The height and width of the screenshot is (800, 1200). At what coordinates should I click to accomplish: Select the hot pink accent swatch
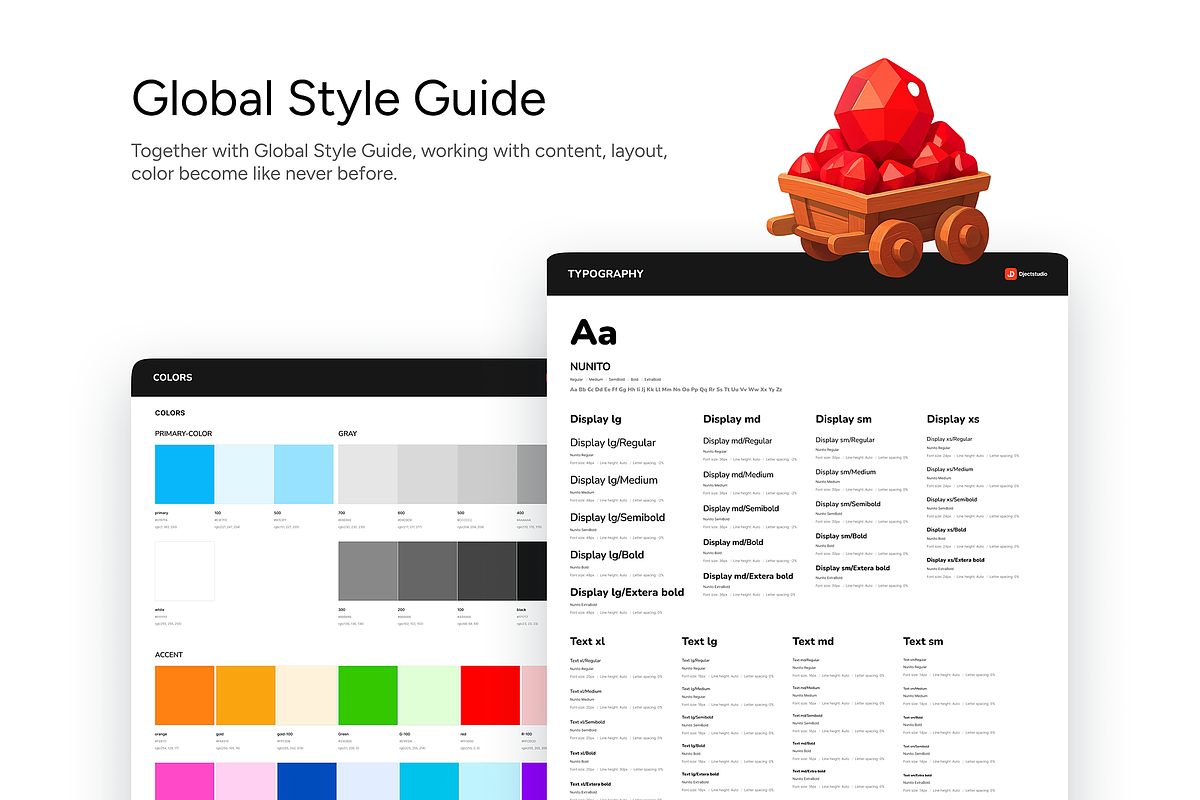click(185, 781)
